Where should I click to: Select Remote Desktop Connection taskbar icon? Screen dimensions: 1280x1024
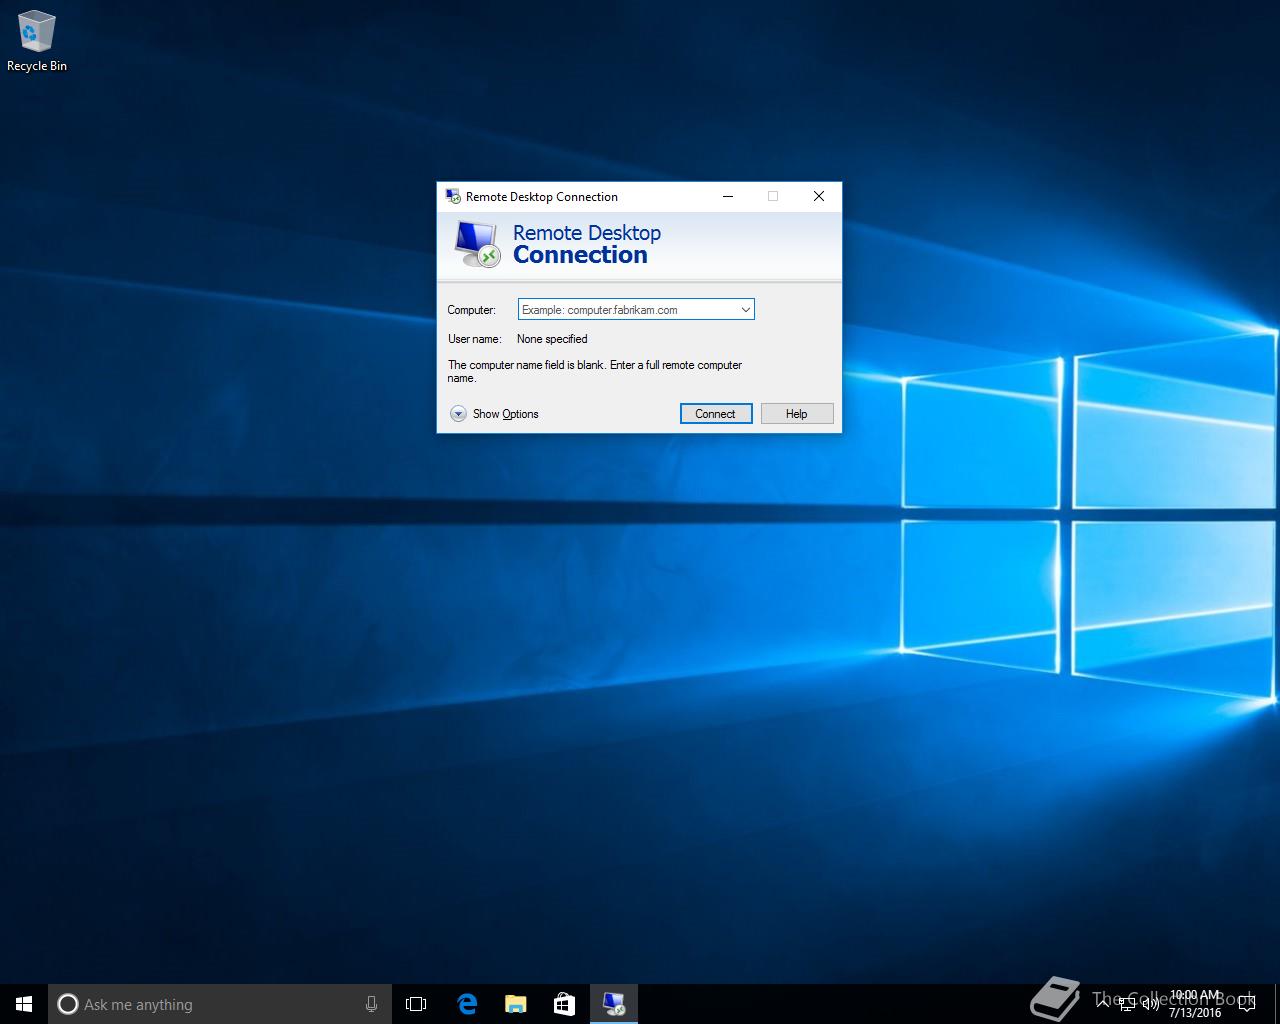614,1004
